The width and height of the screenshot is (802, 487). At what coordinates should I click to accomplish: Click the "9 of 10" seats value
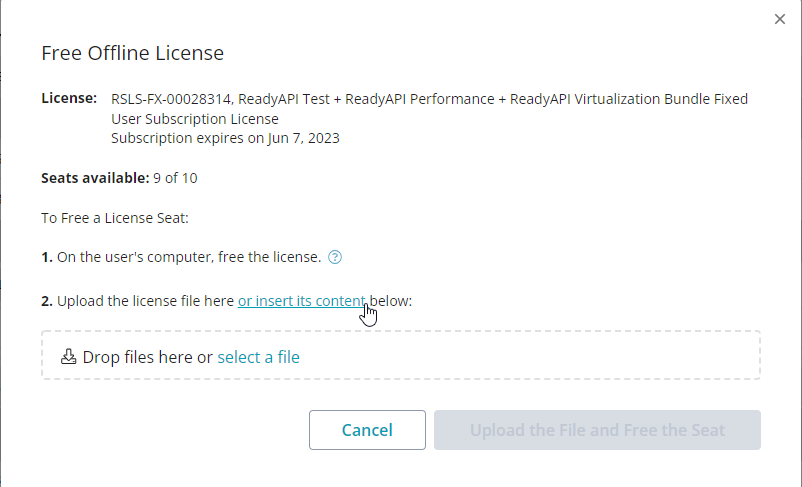point(175,178)
